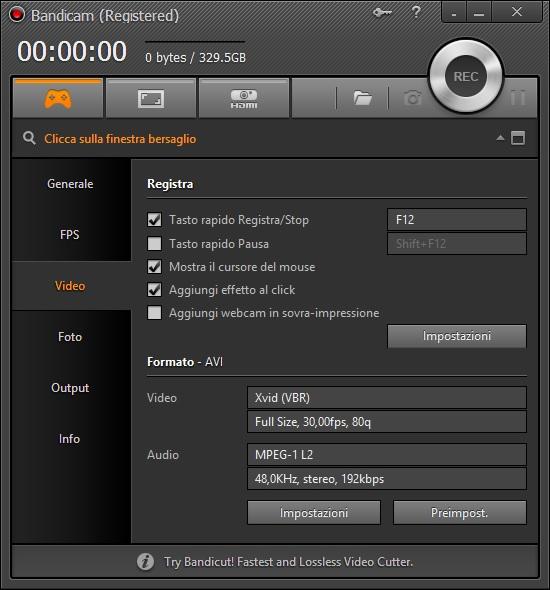Close the Bandicam window
550x590 pixels.
517,12
